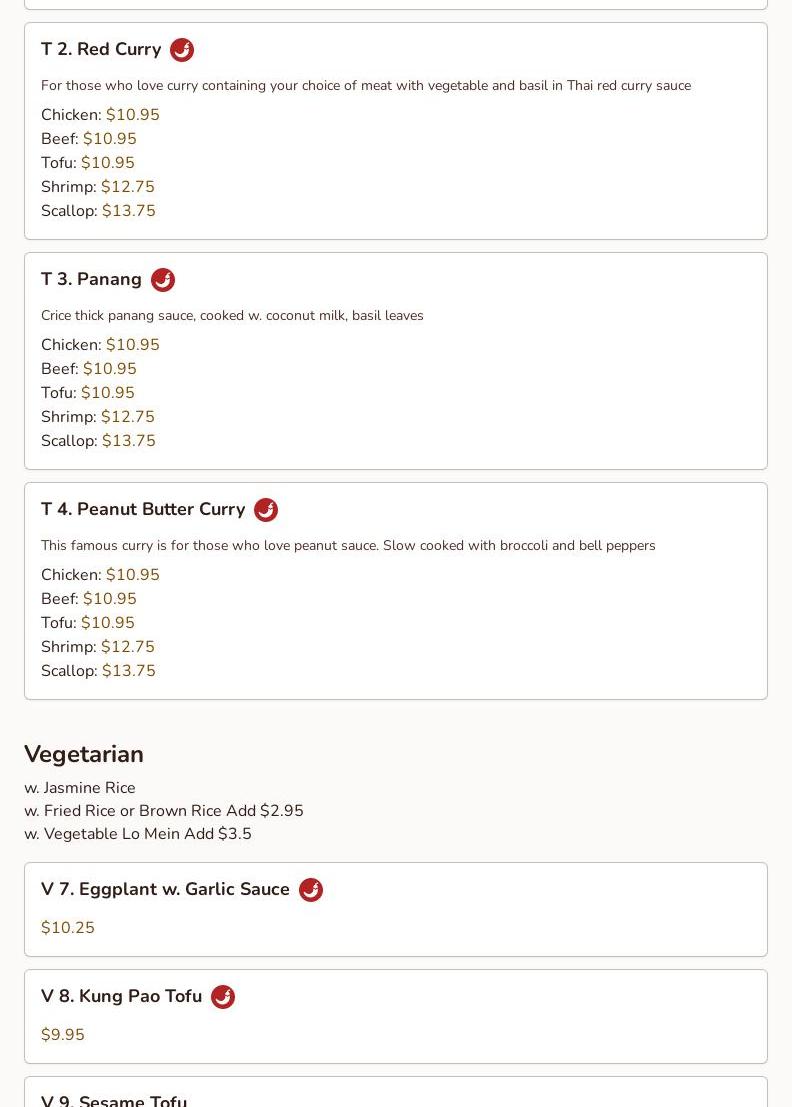Open V 7. Eggplant w. Garlic Sauce
Screen dimensions: 792x1107
click(165, 889)
